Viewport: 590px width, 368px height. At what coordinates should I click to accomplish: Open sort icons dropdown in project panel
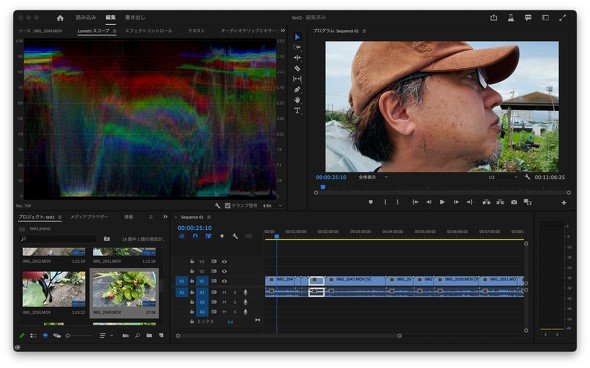click(106, 335)
